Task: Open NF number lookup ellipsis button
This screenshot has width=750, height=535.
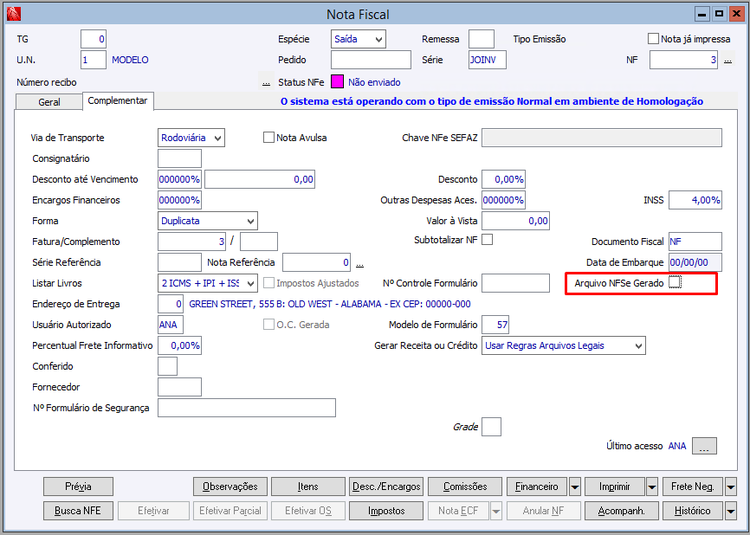Action: coord(728,61)
